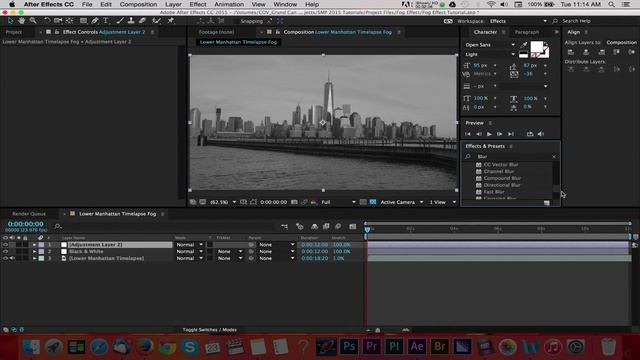Select the Puppet Pin tool
The height and width of the screenshot is (360, 640).
[171, 20]
